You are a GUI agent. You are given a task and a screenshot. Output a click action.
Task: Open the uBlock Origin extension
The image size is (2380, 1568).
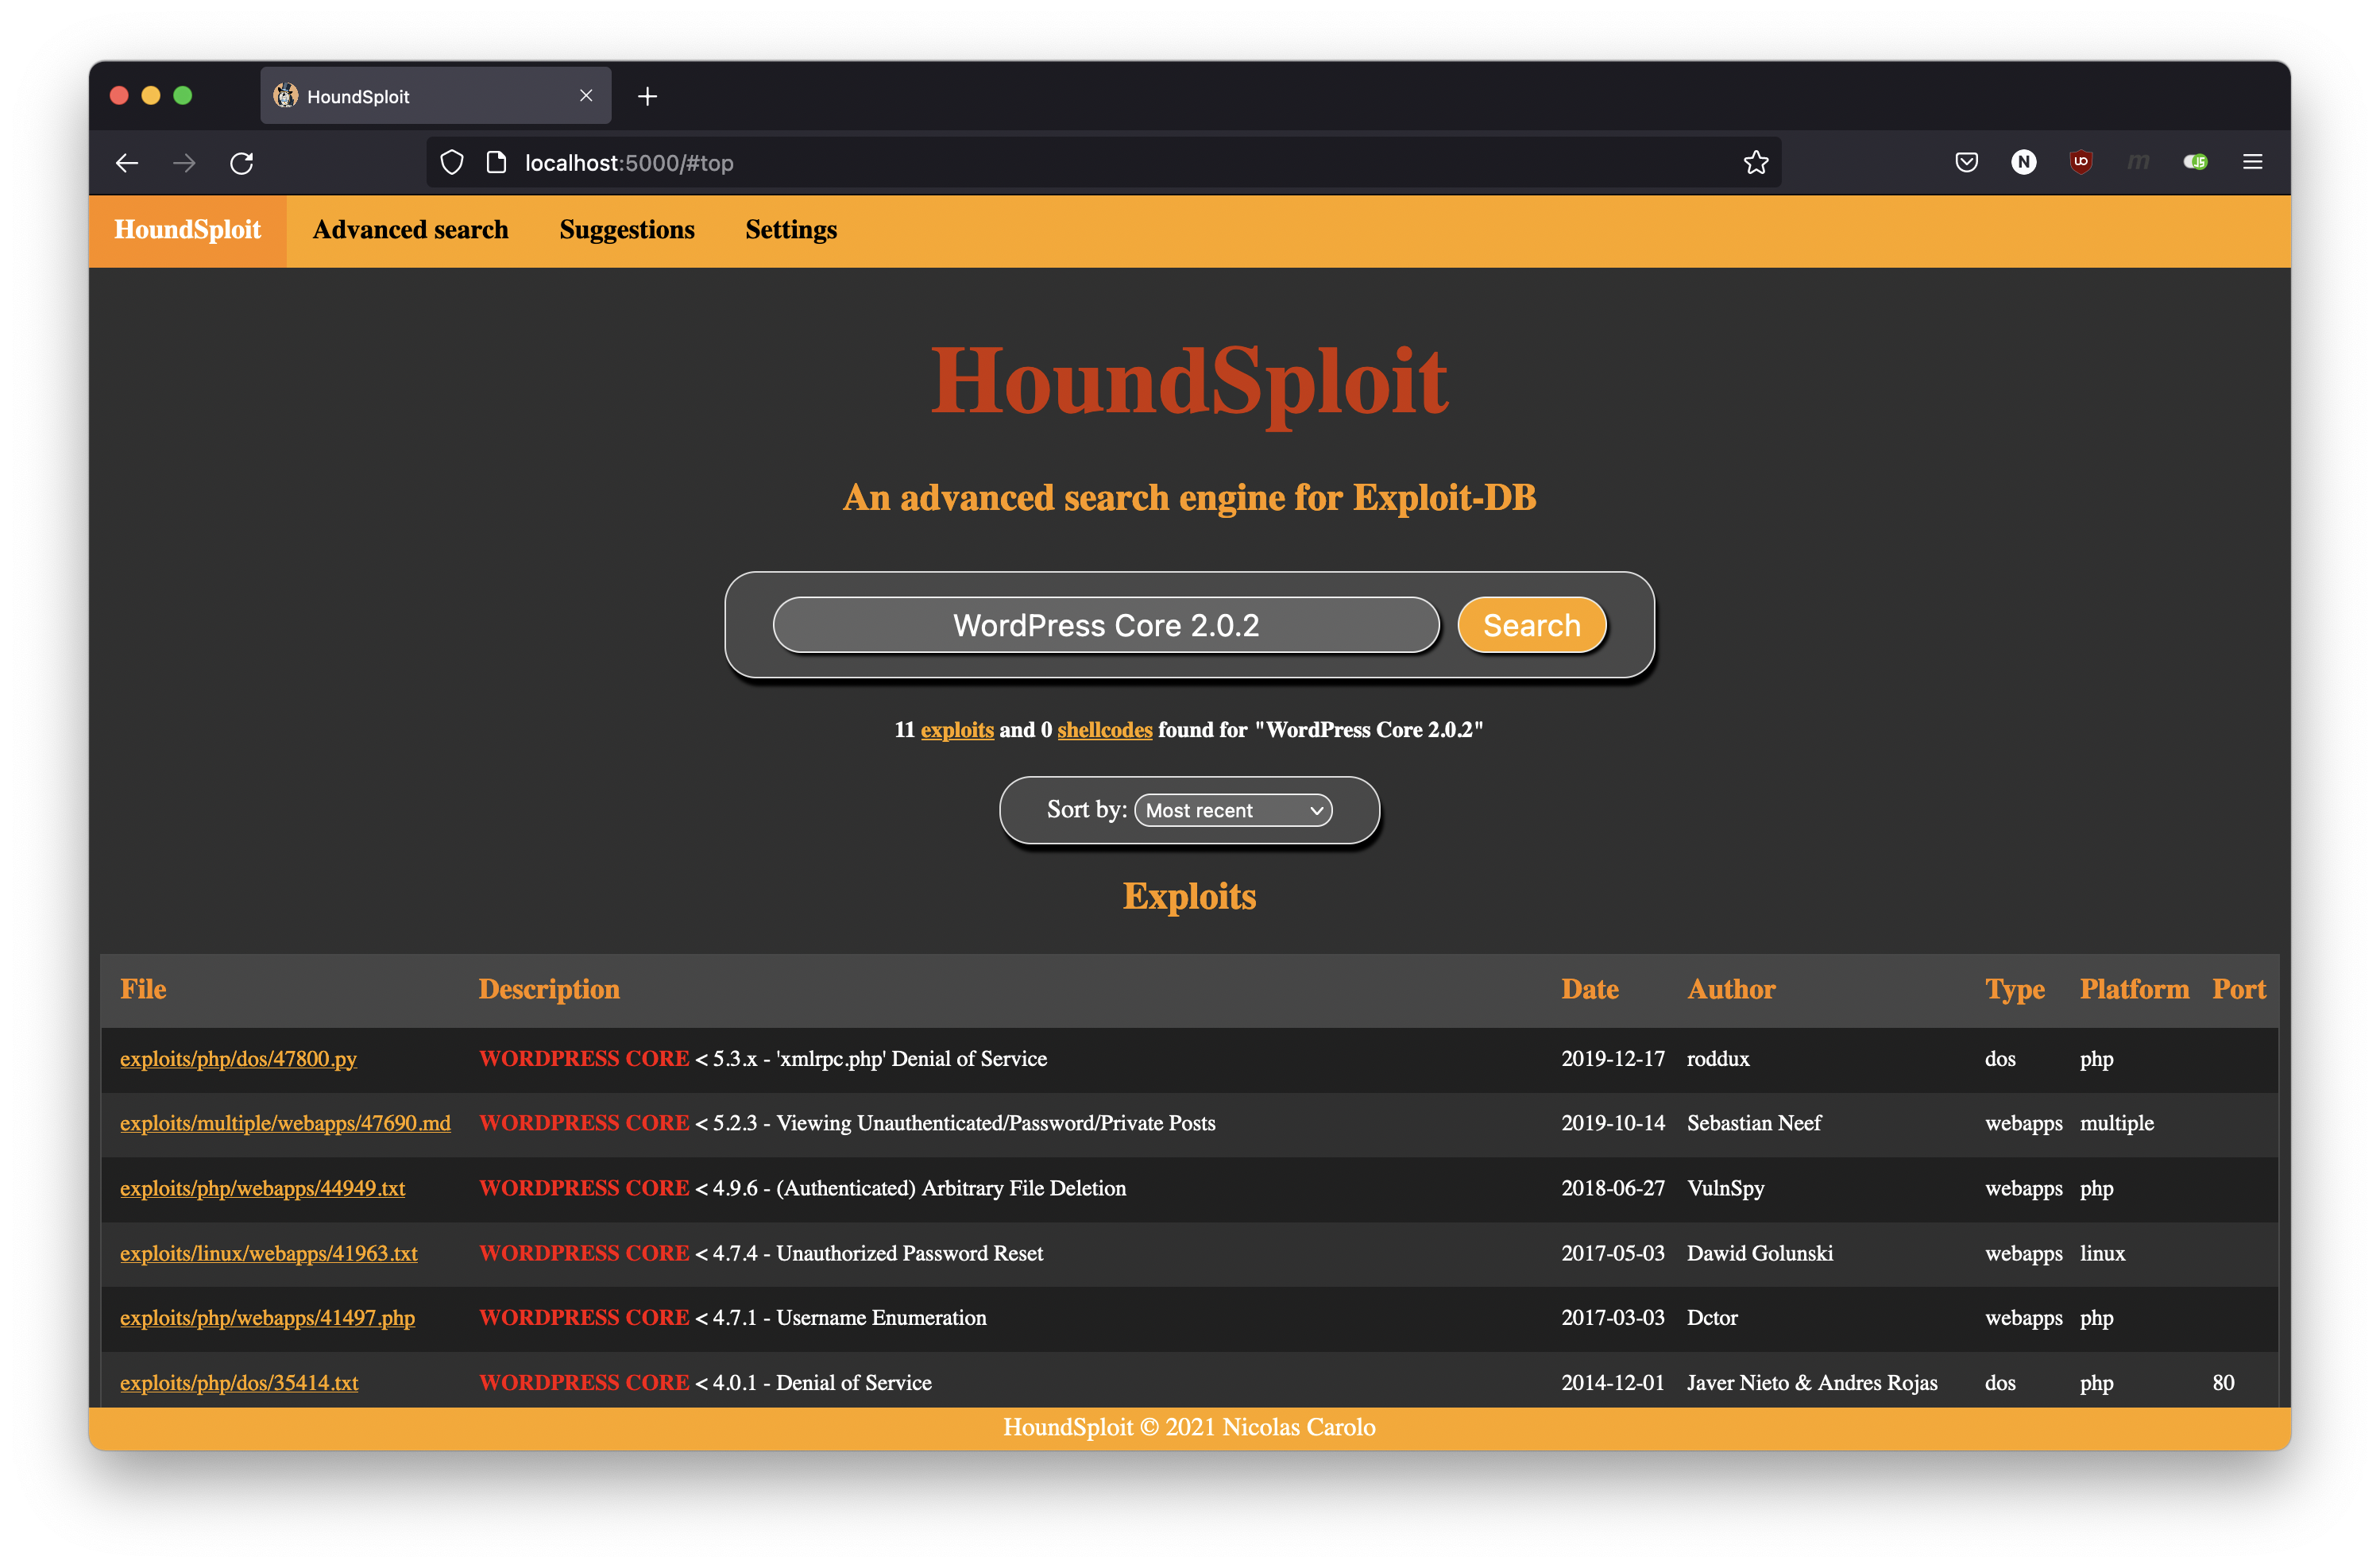pos(2081,162)
